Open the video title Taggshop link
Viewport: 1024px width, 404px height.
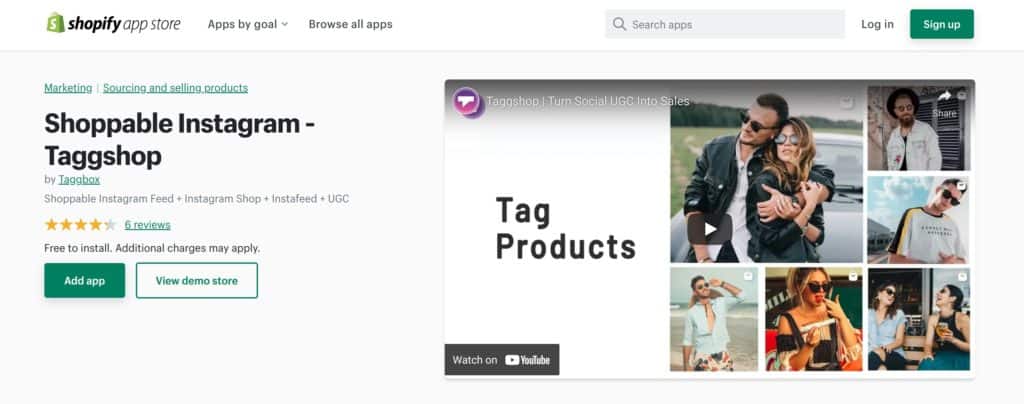click(x=588, y=101)
